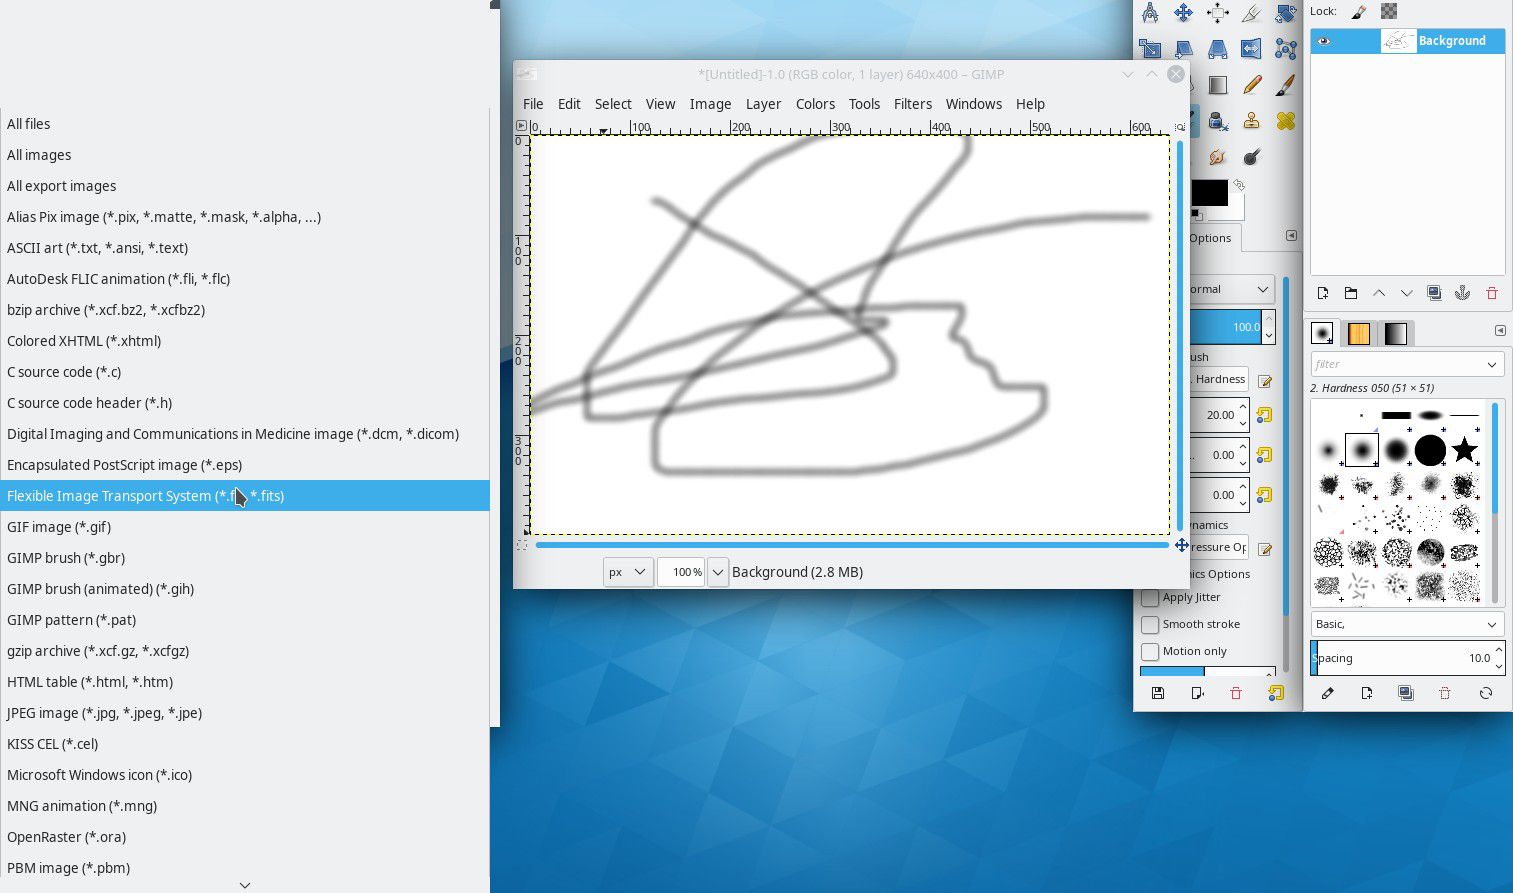
Task: Save tool options preset
Action: (x=1158, y=693)
